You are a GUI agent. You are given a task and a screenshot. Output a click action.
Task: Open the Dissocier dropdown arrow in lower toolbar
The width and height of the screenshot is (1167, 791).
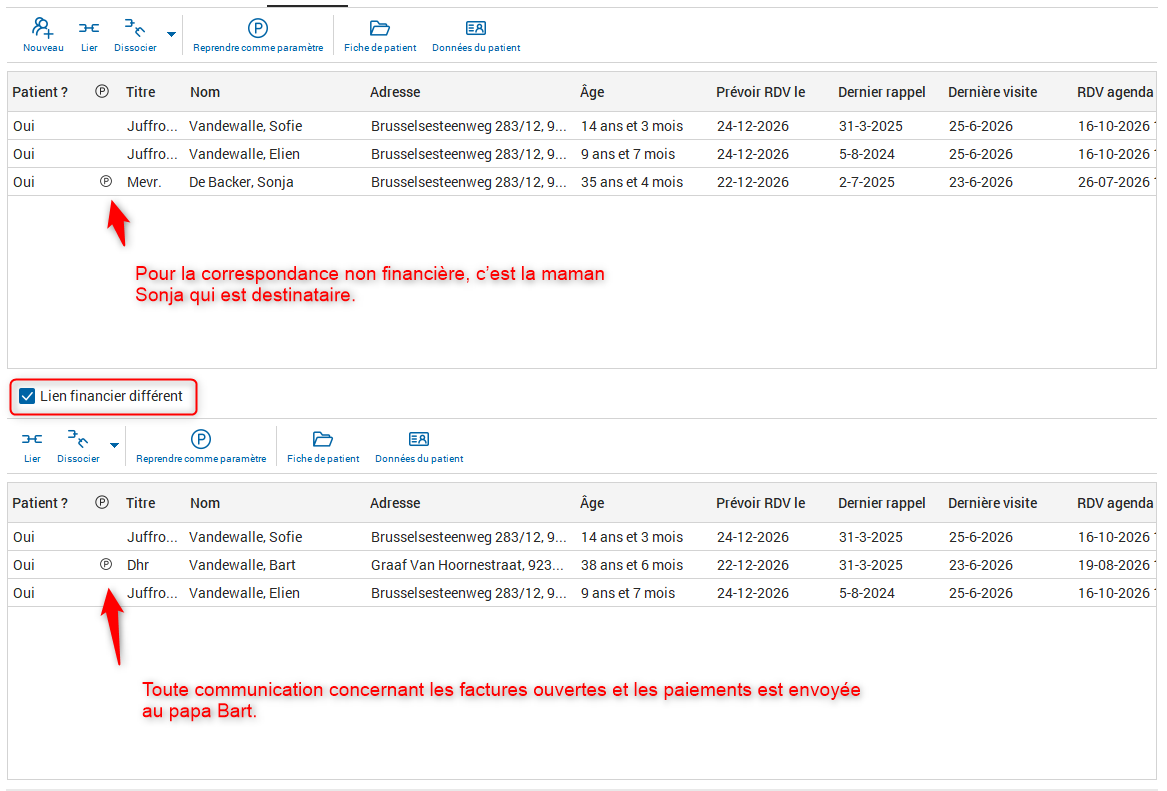(x=114, y=445)
